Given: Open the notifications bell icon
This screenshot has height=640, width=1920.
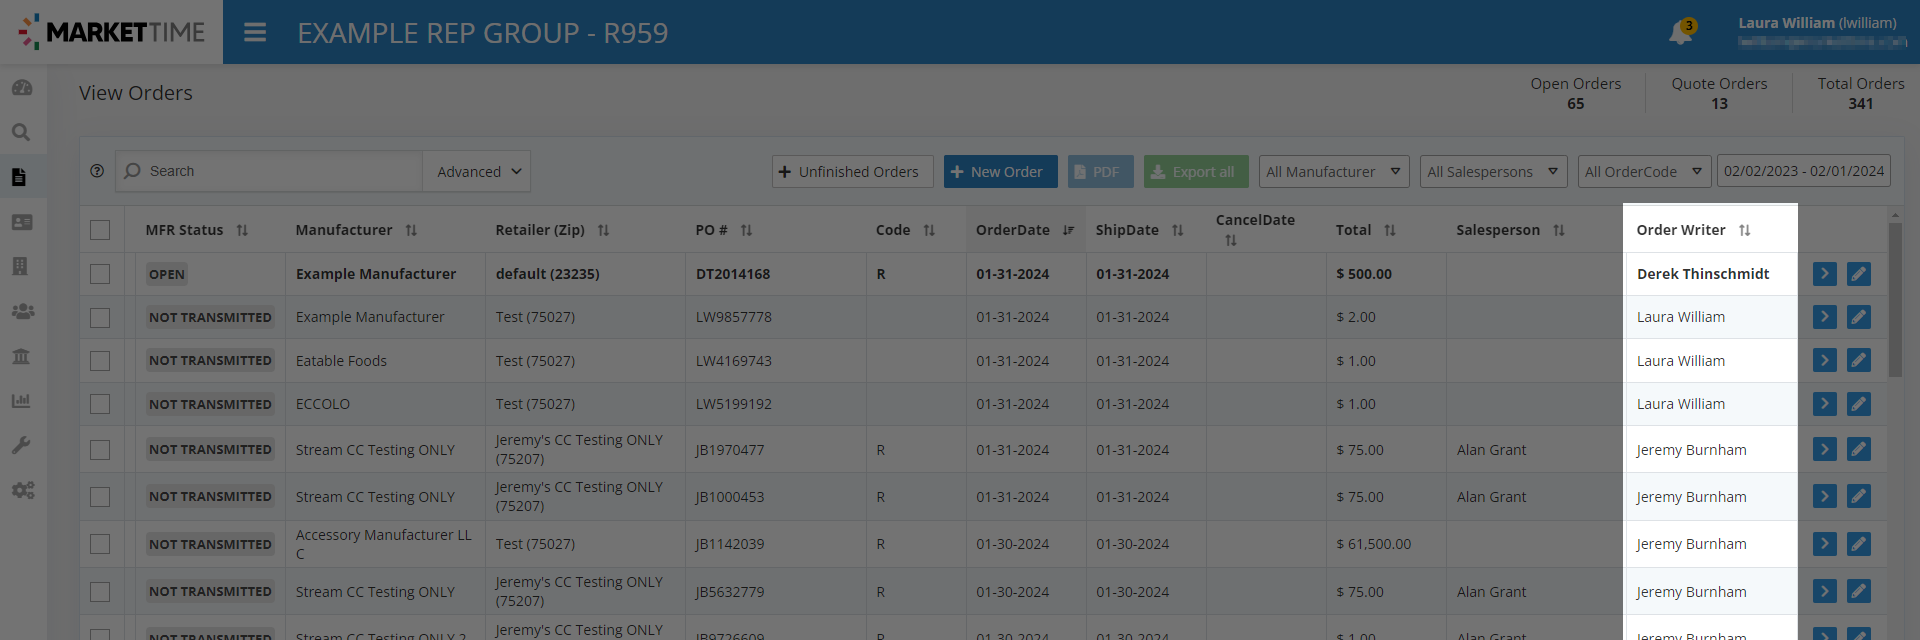Looking at the screenshot, I should click(1680, 33).
